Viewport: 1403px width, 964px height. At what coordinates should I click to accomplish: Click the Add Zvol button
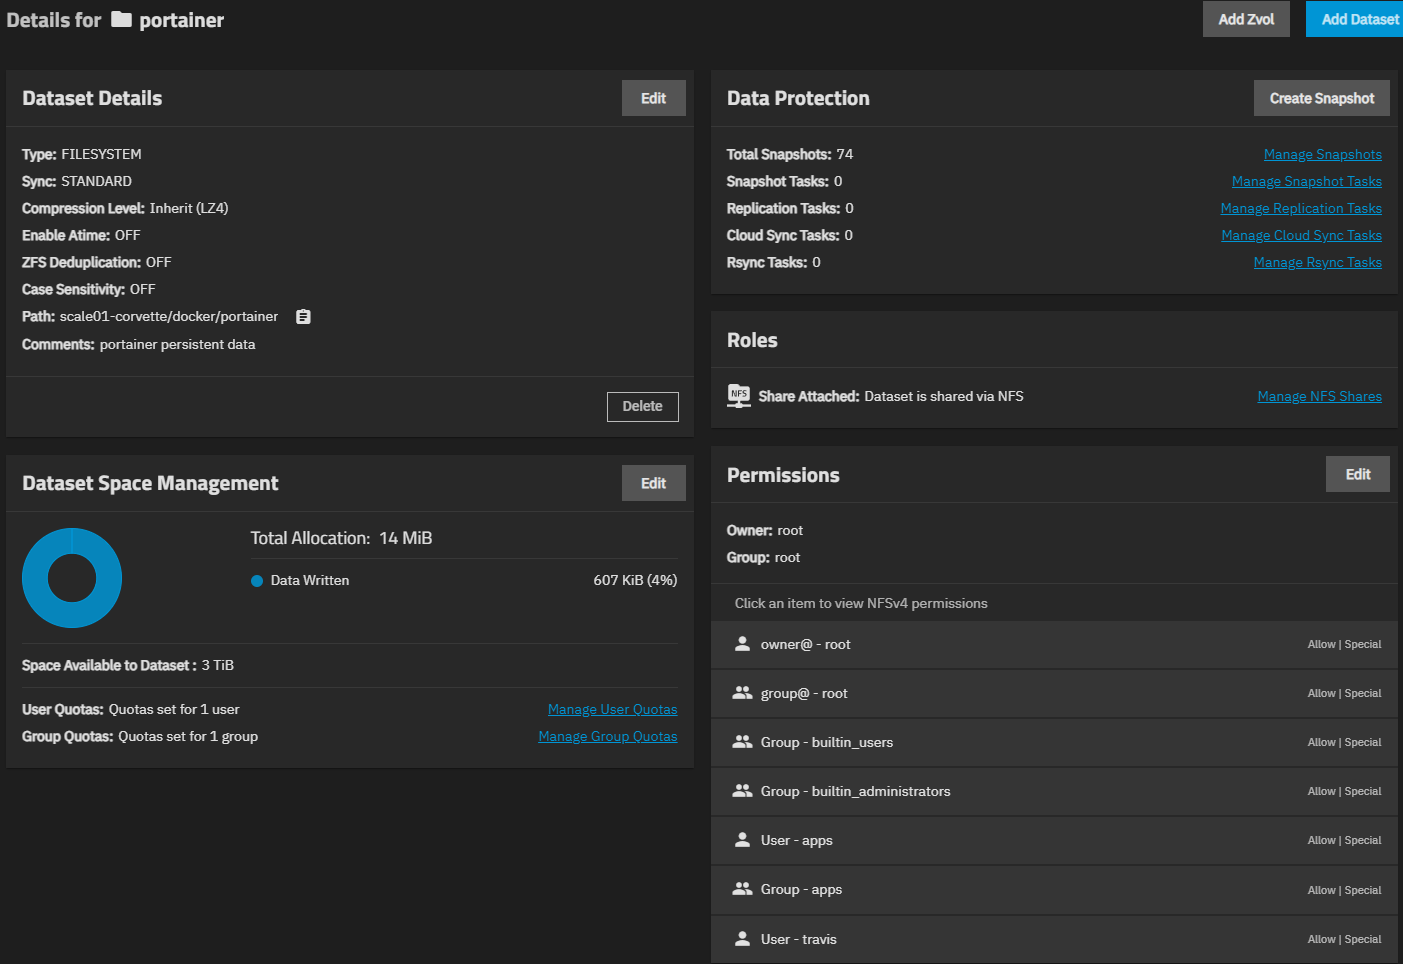(x=1246, y=19)
